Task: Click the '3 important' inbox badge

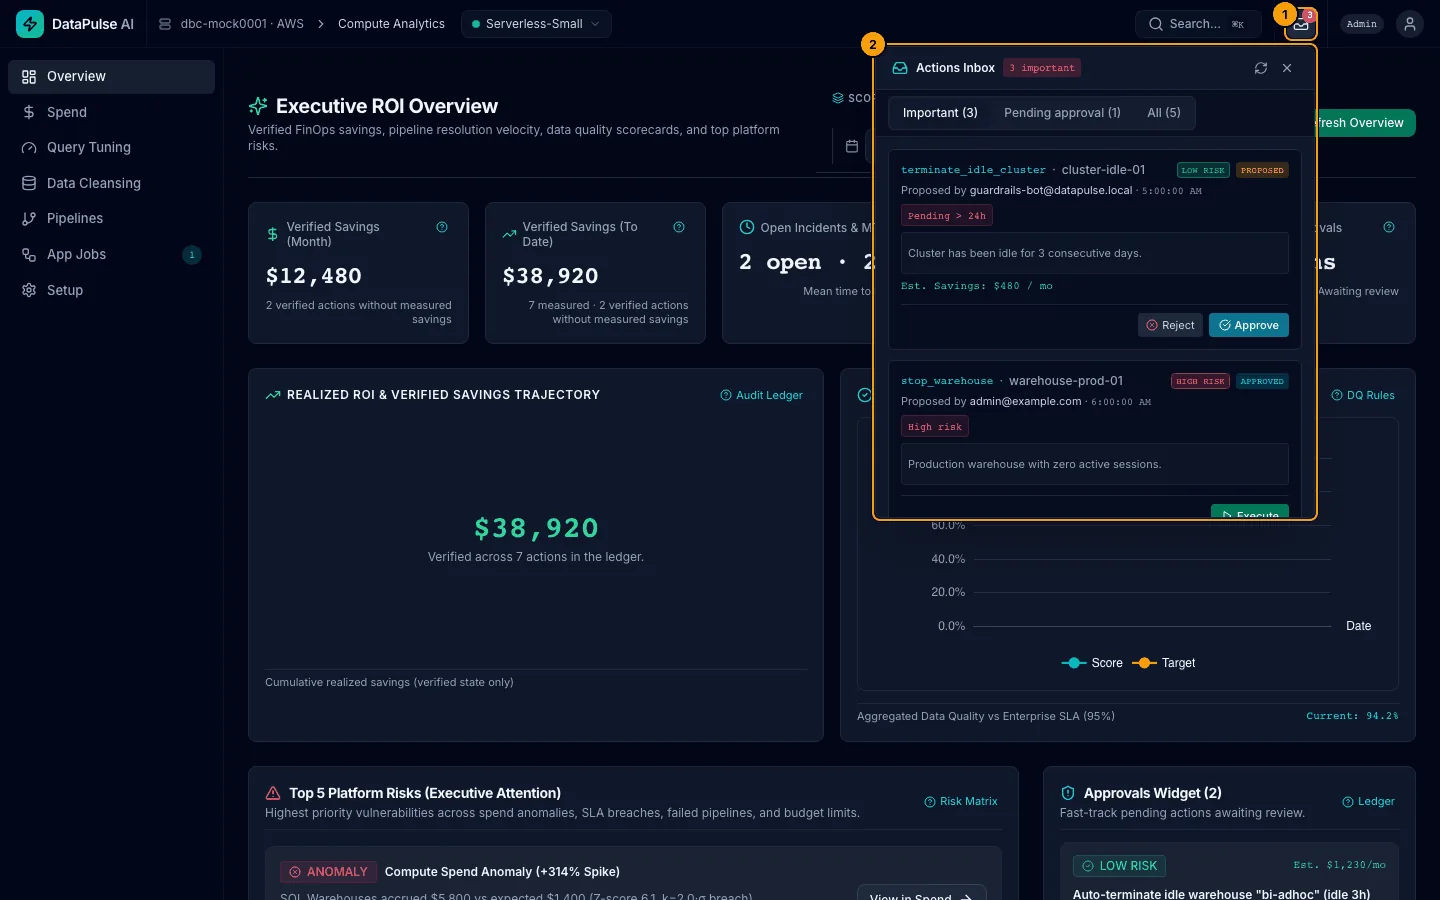Action: pos(1042,68)
